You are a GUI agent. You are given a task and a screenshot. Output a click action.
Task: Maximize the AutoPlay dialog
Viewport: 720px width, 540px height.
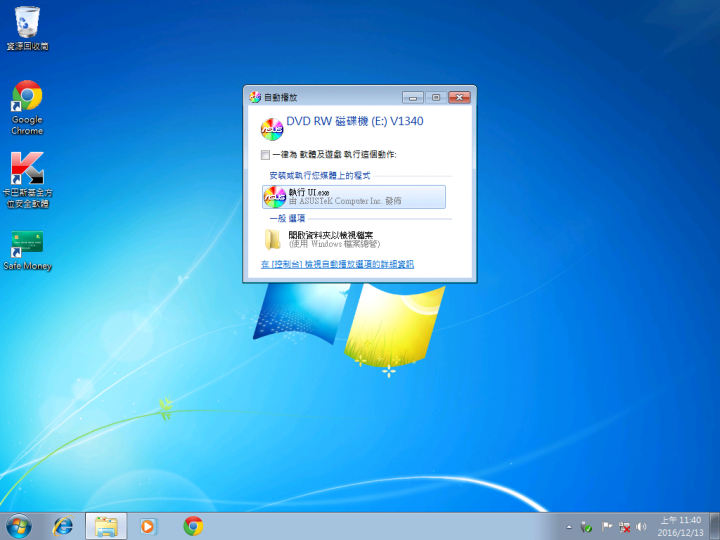coord(436,97)
